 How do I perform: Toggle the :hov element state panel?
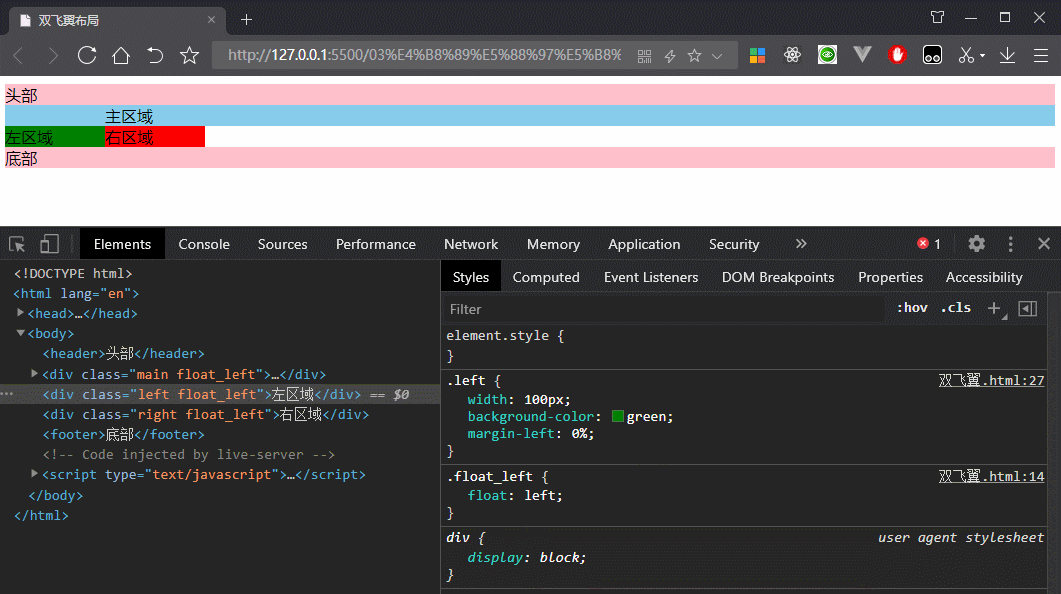tap(912, 308)
